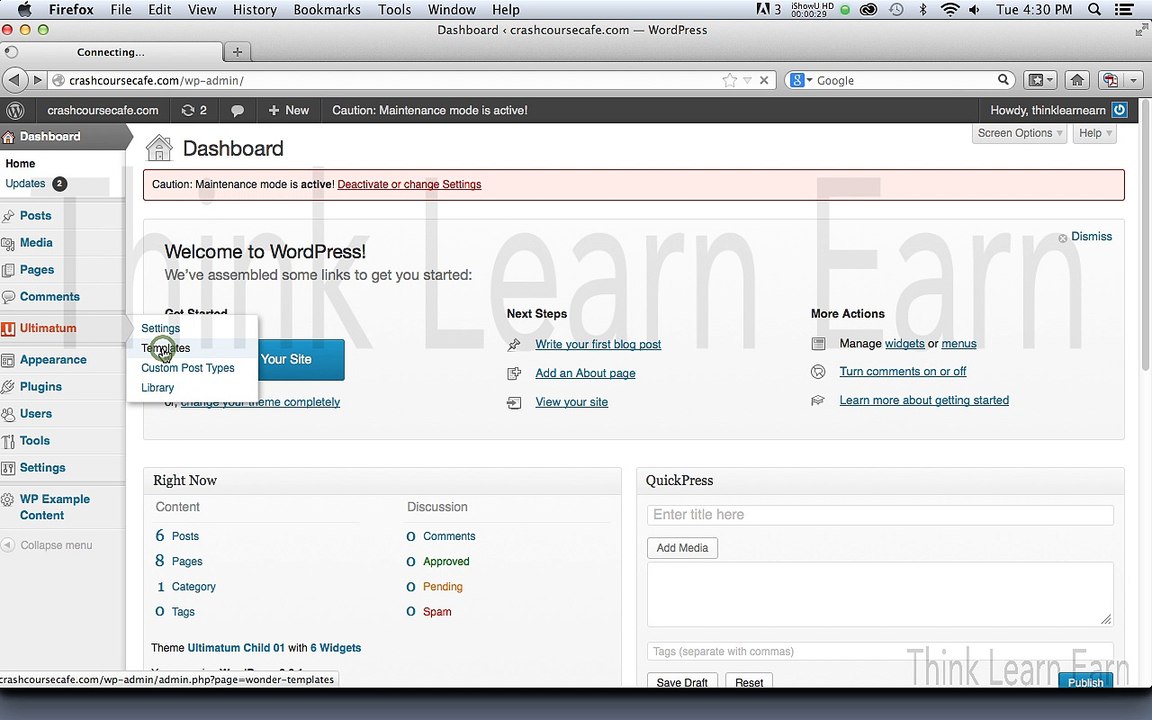Click the Firefox forward arrow button

38,80
